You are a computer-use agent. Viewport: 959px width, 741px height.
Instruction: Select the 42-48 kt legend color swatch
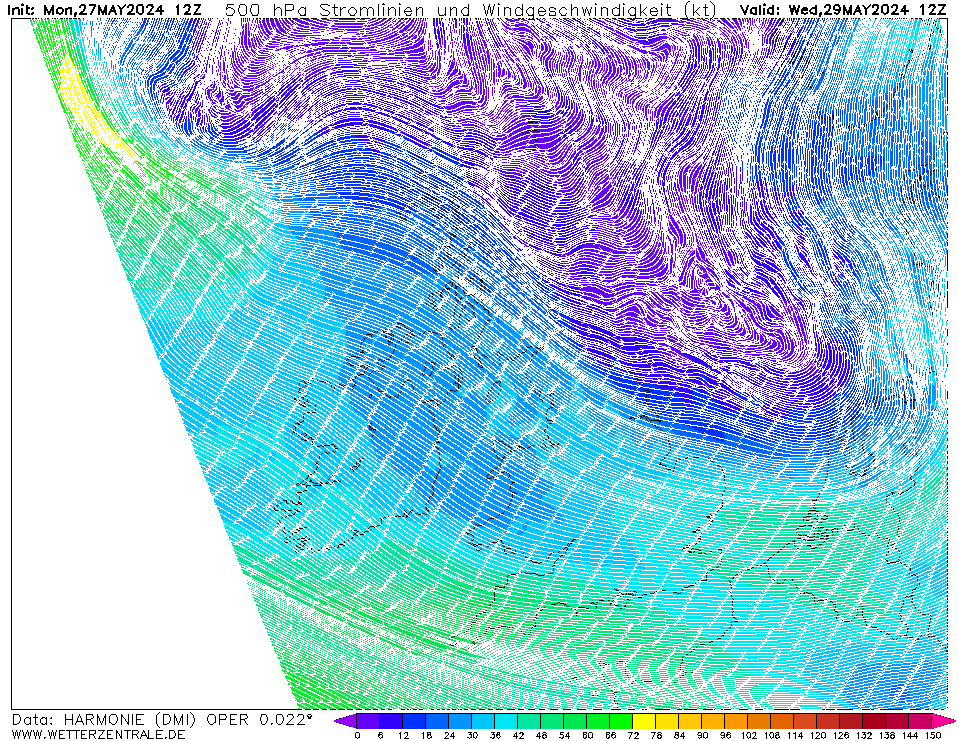click(x=530, y=721)
